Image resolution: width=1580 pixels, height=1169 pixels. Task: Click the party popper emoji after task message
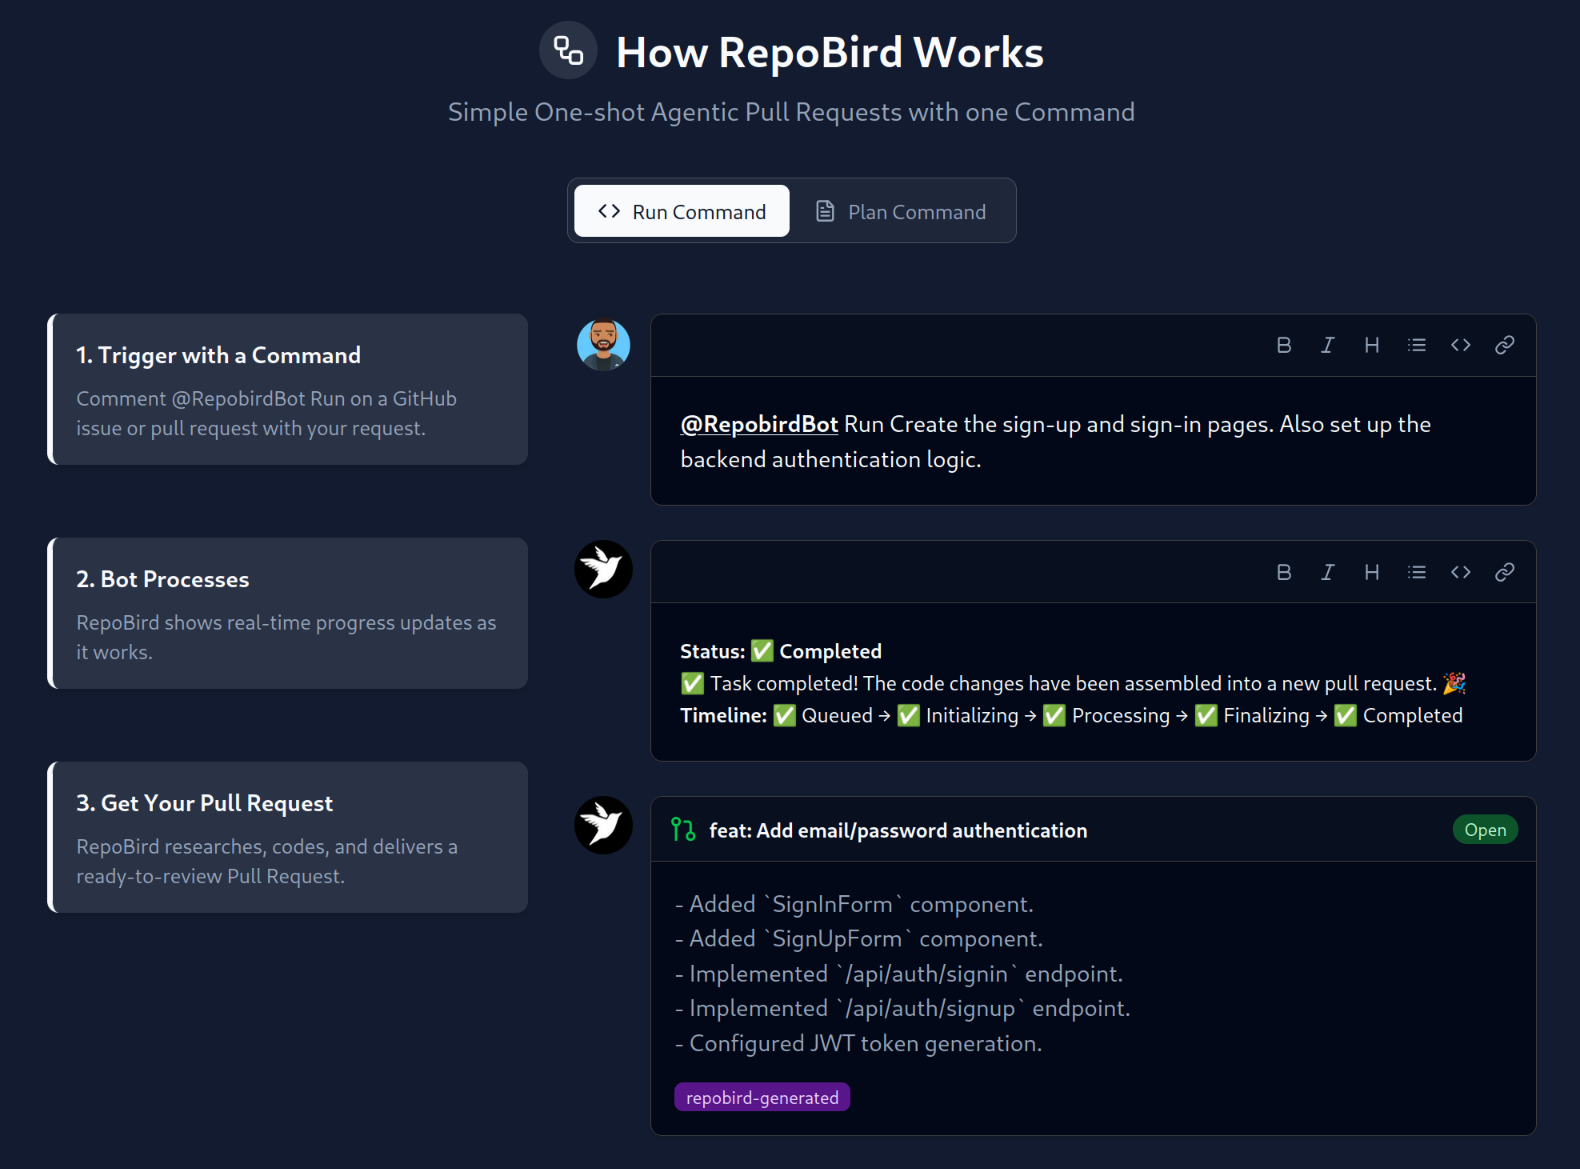[x=1454, y=683]
